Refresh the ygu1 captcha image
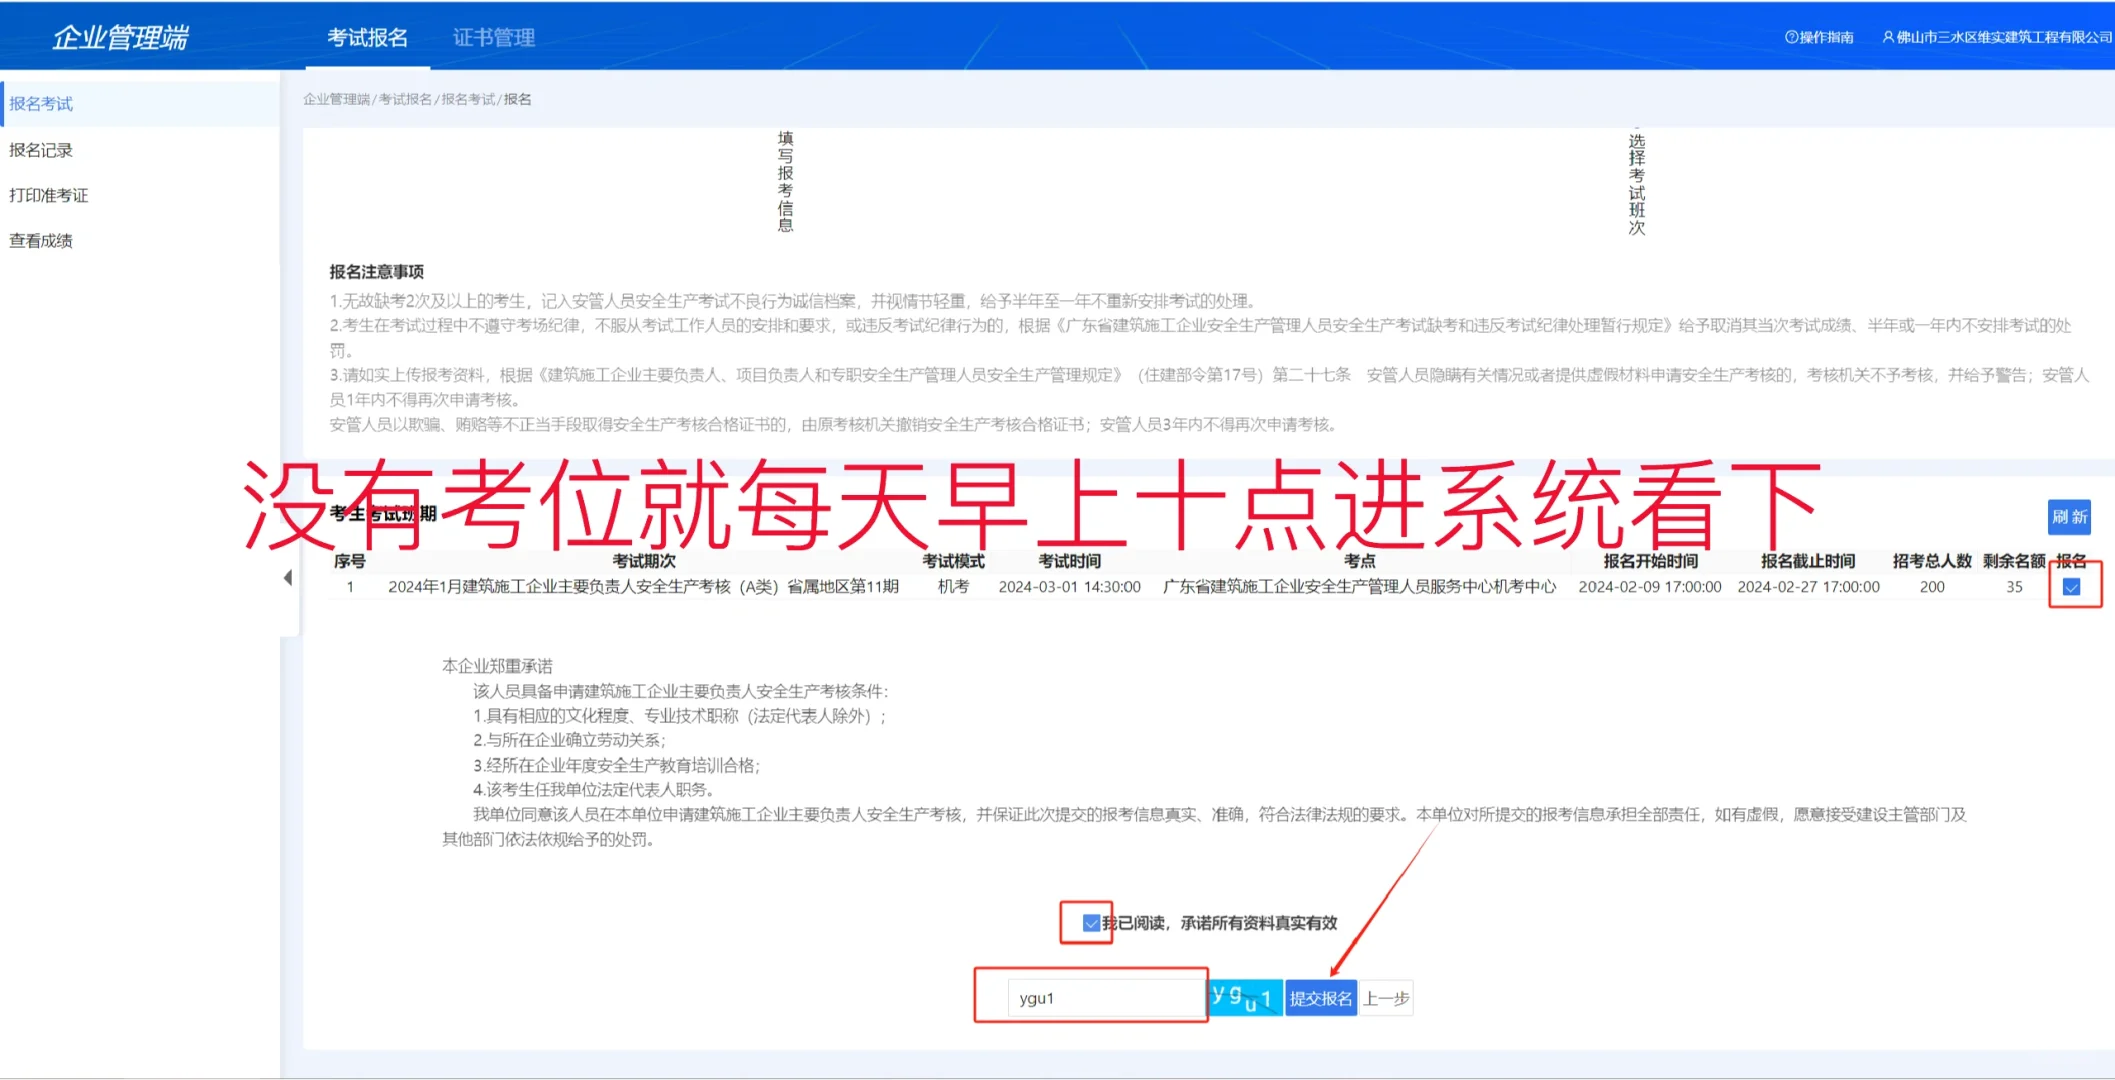 tap(1243, 997)
